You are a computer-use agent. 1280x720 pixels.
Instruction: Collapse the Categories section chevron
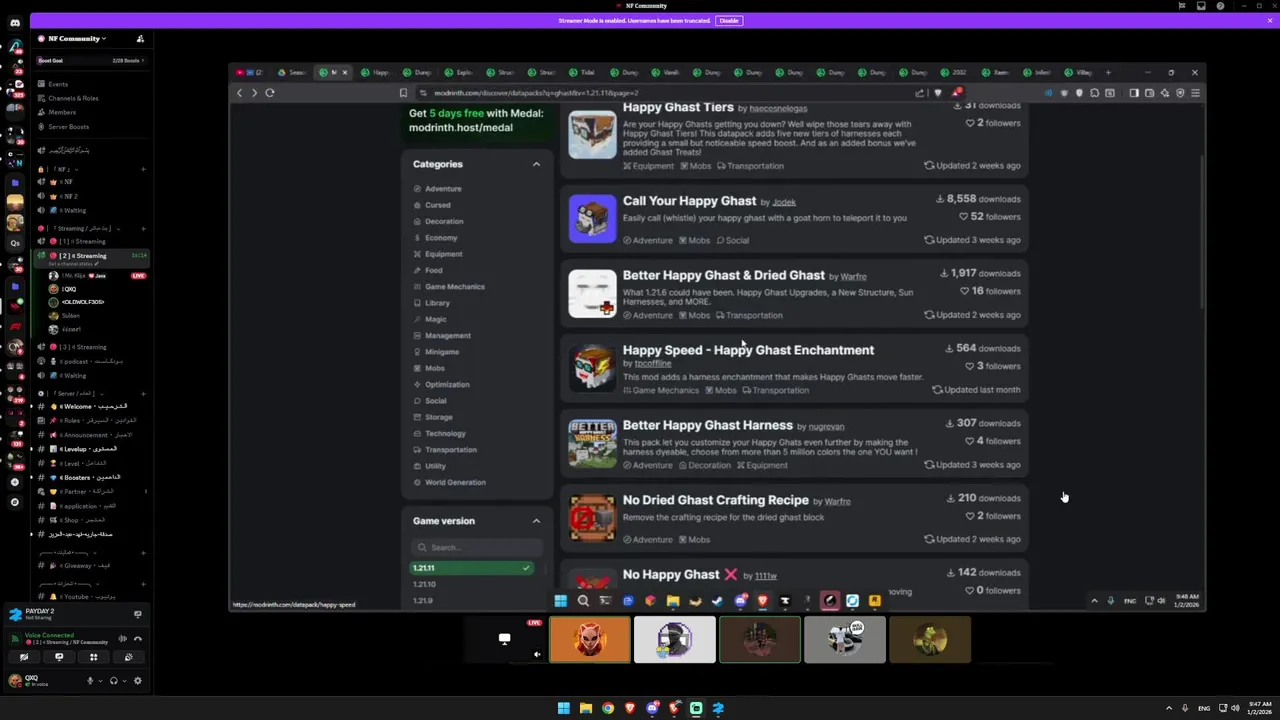[x=536, y=164]
